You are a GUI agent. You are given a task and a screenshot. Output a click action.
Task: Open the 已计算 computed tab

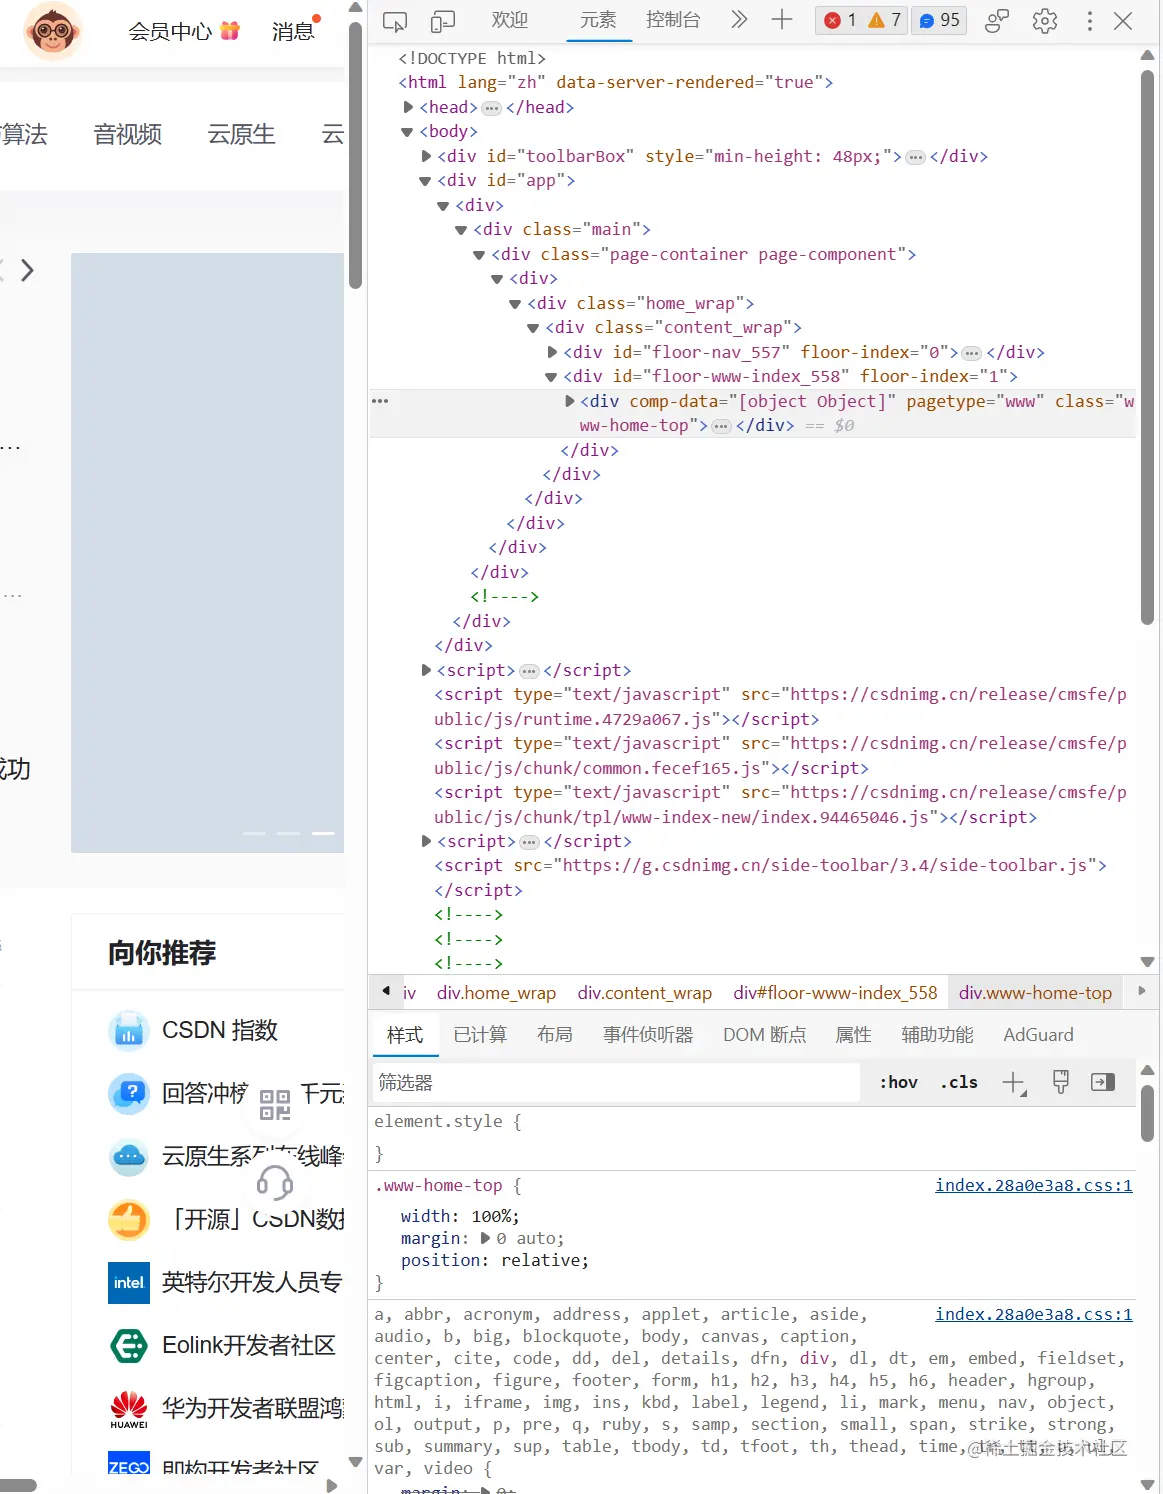pos(480,1035)
